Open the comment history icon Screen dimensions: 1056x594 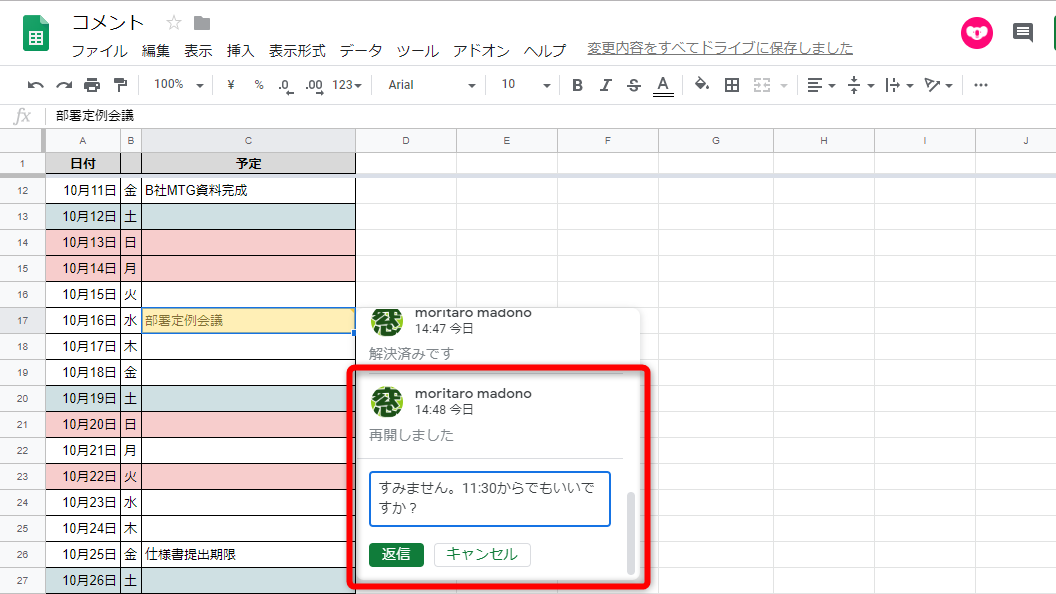[x=1022, y=33]
